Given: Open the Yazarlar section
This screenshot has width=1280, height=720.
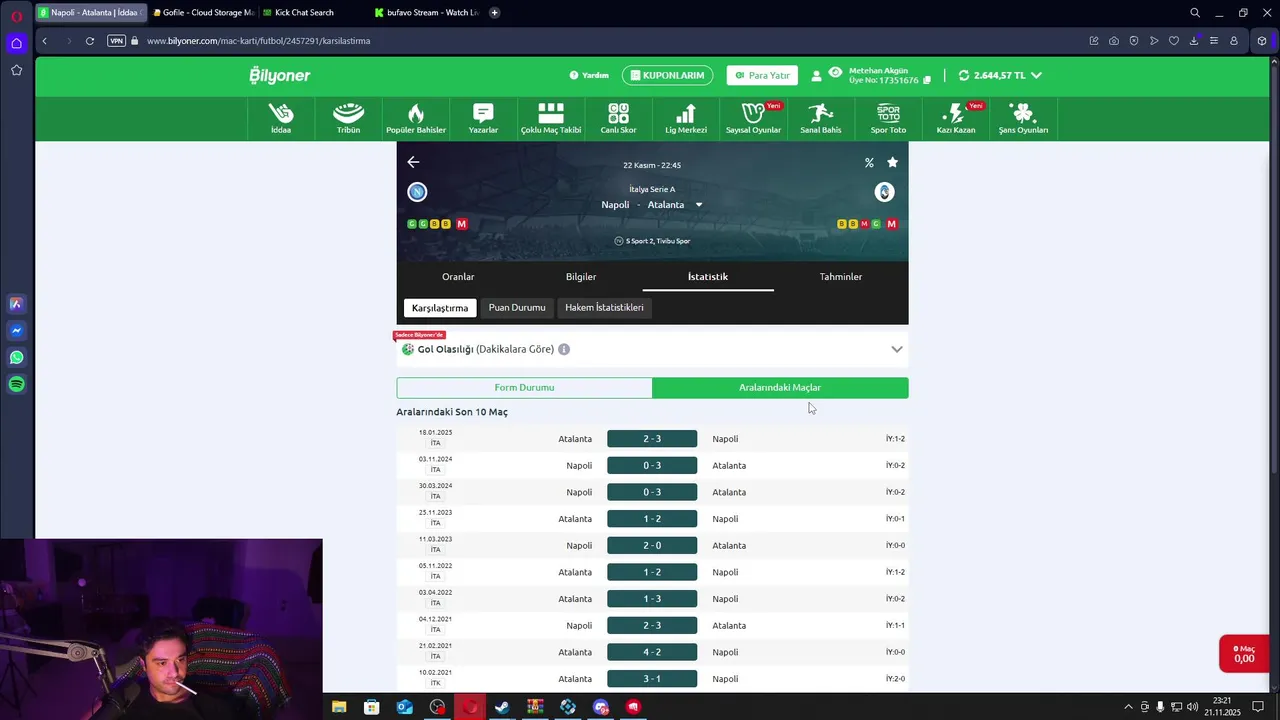Looking at the screenshot, I should coord(483,118).
